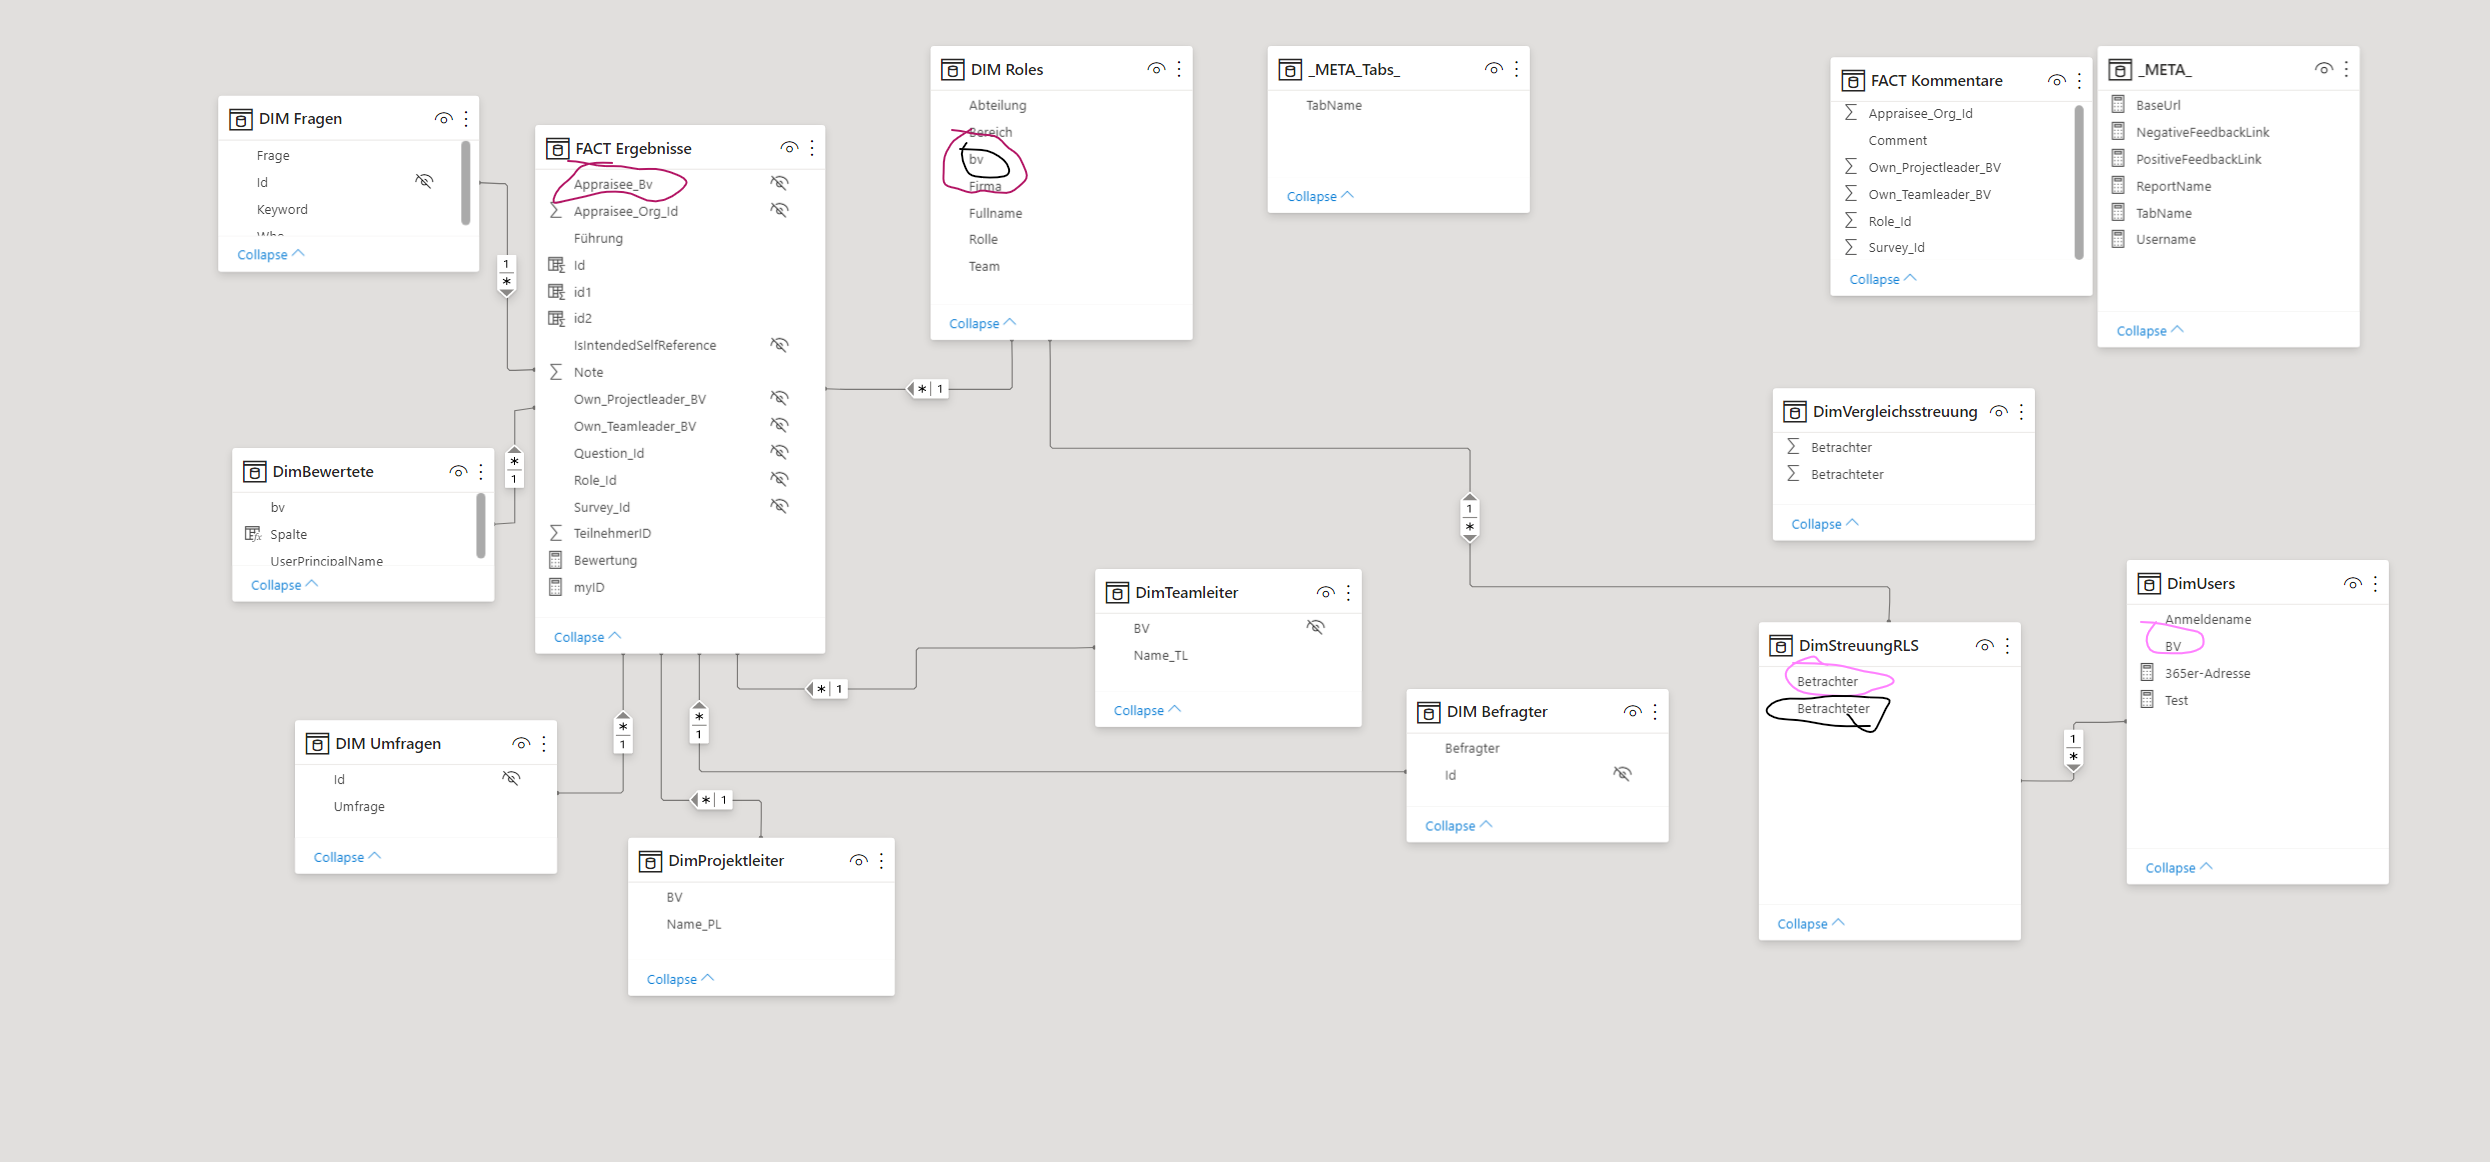Open the DIM Roles more options menu
This screenshot has width=2490, height=1162.
(1179, 69)
